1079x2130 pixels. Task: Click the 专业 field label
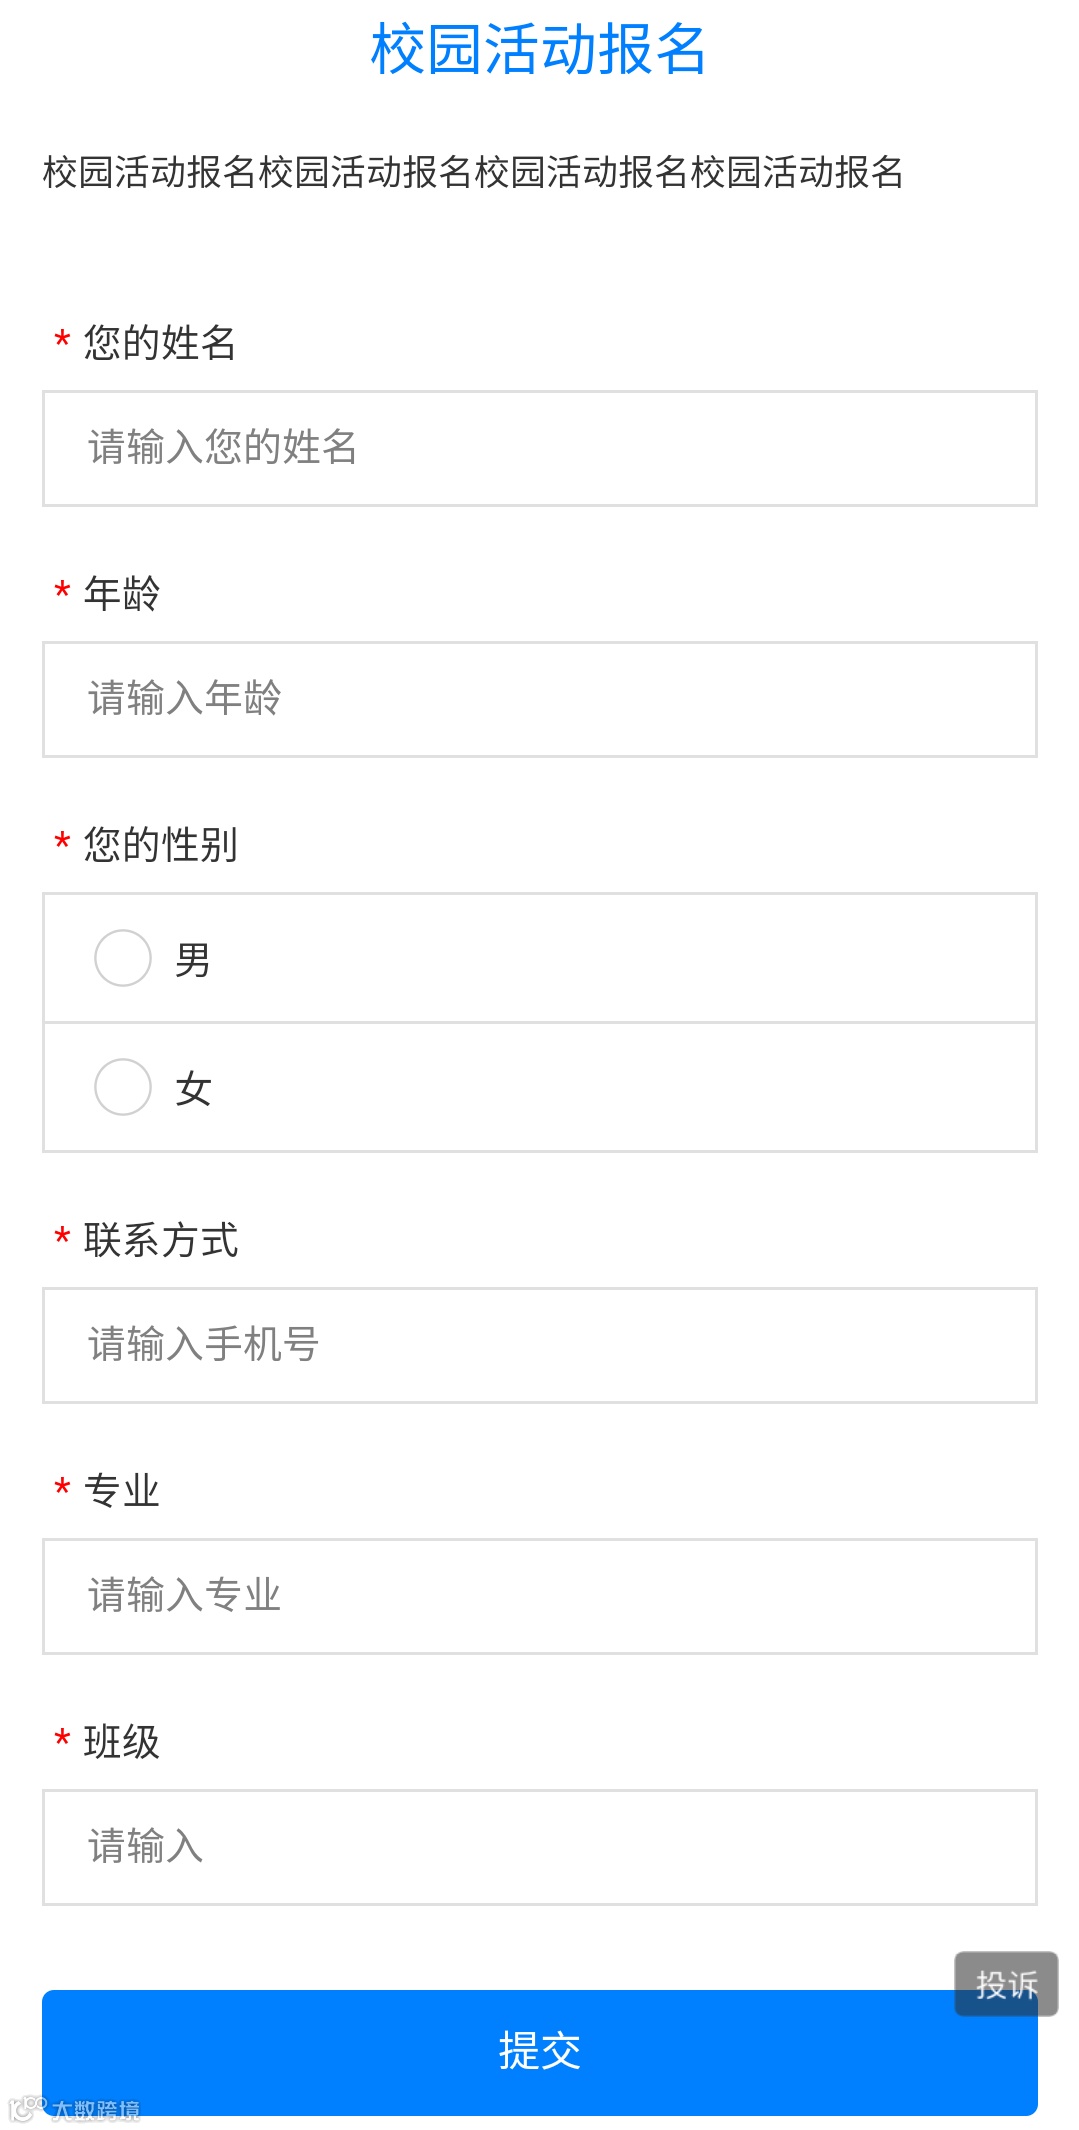click(x=122, y=1491)
